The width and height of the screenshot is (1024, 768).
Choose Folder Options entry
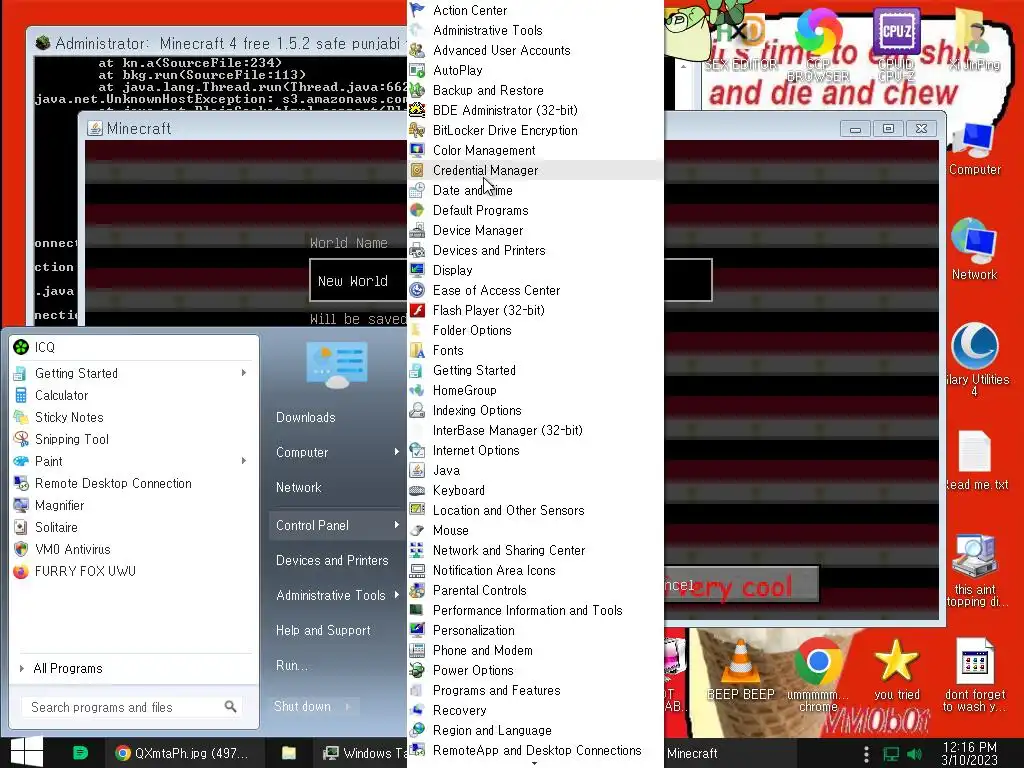pos(536,330)
